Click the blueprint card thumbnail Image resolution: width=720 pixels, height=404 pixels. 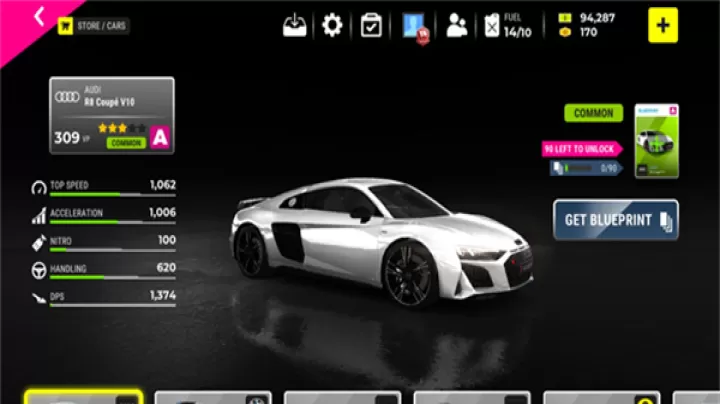[x=656, y=141]
